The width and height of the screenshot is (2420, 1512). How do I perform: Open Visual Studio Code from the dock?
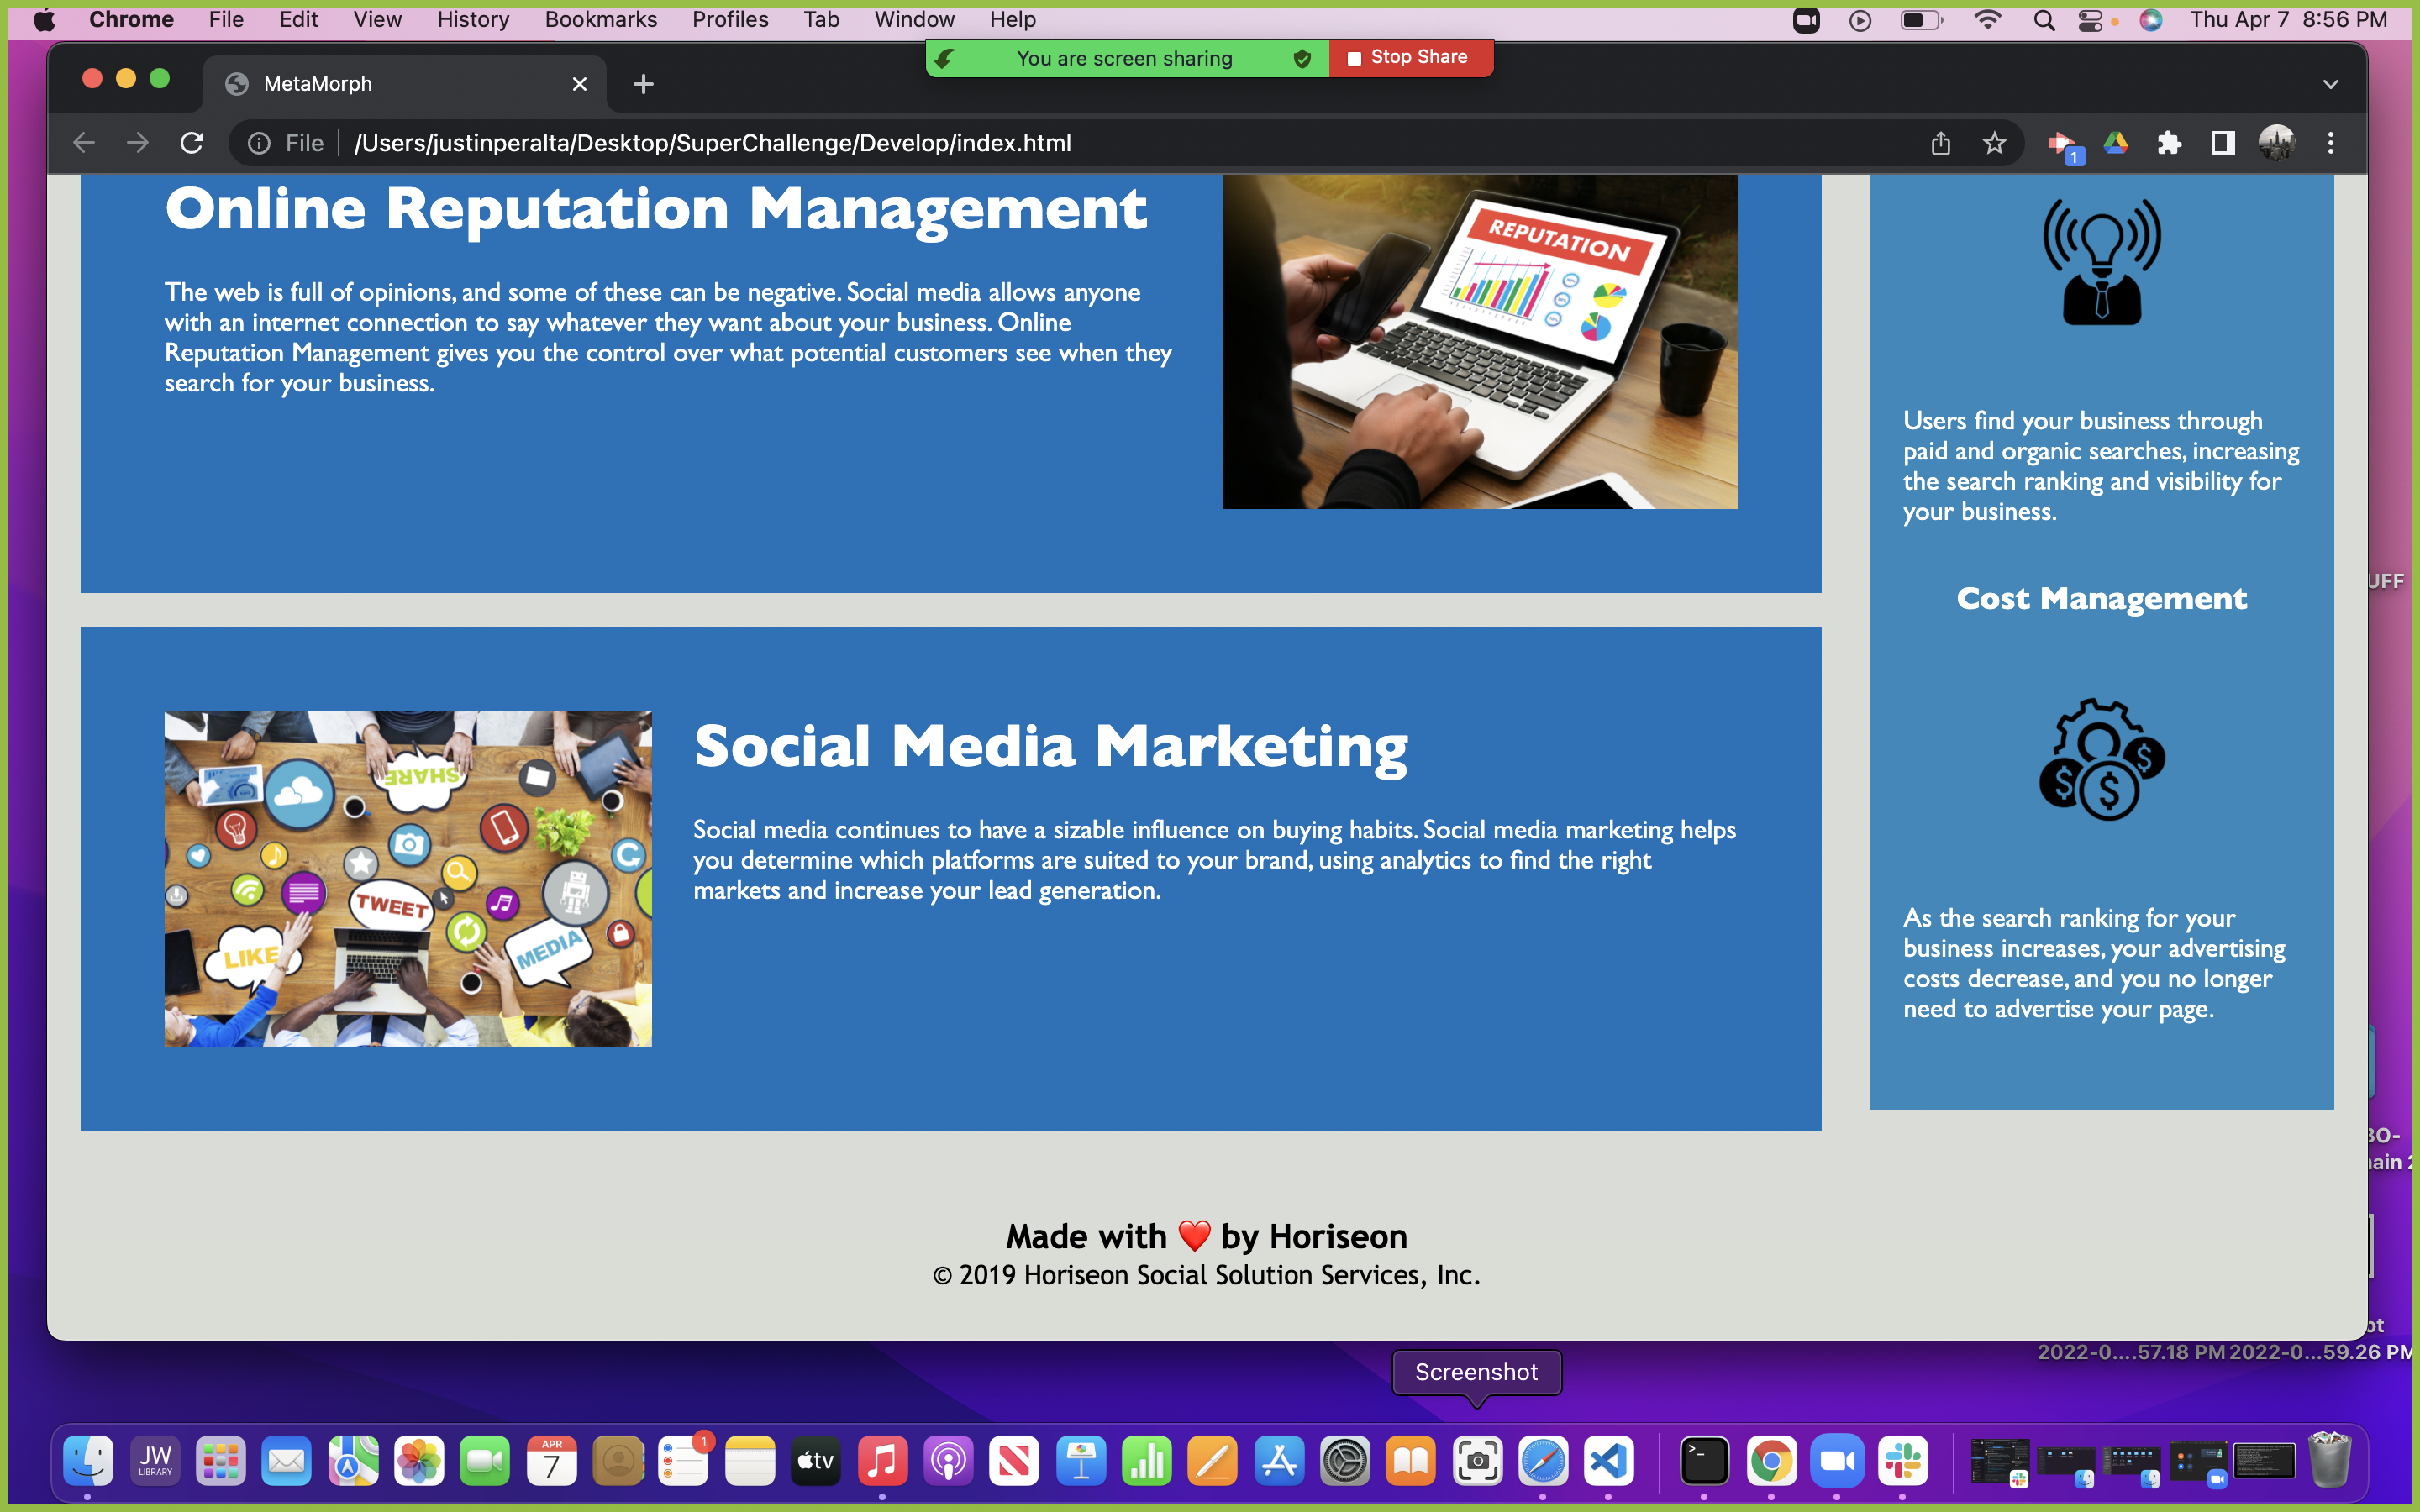[1608, 1461]
